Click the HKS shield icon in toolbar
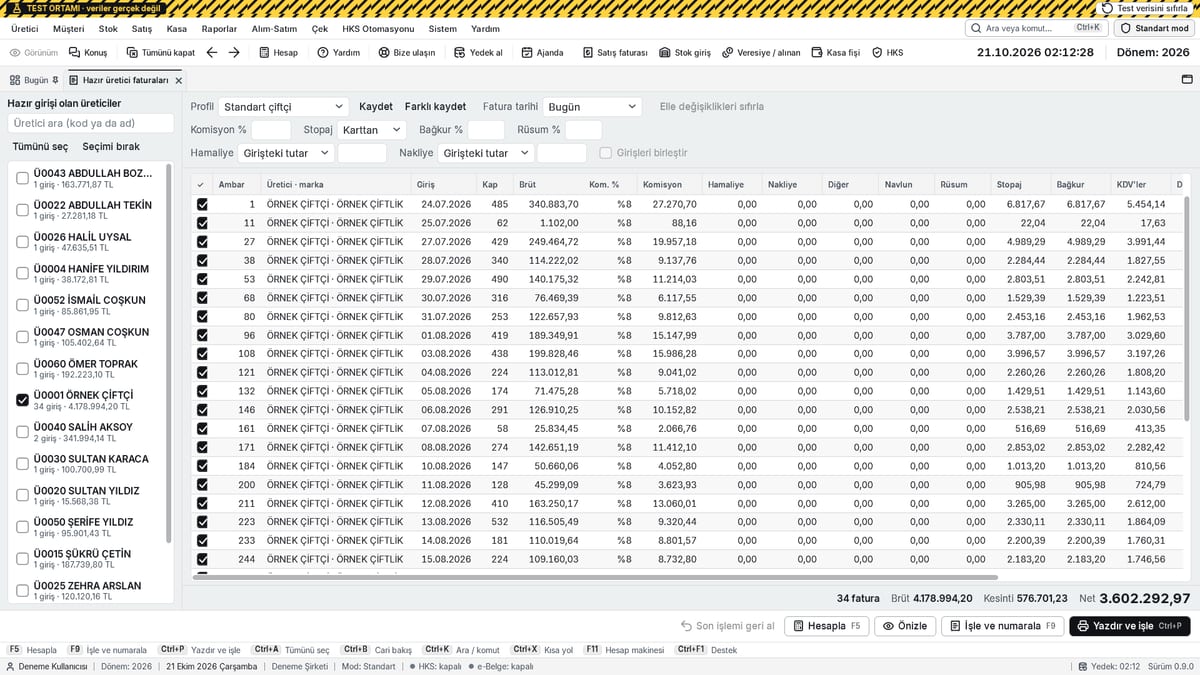 tap(877, 52)
